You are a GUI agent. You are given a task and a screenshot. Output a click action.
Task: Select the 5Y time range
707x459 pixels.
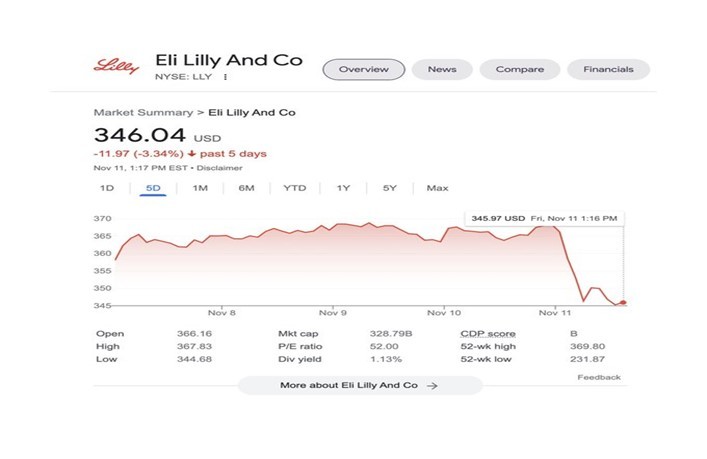[x=390, y=188]
